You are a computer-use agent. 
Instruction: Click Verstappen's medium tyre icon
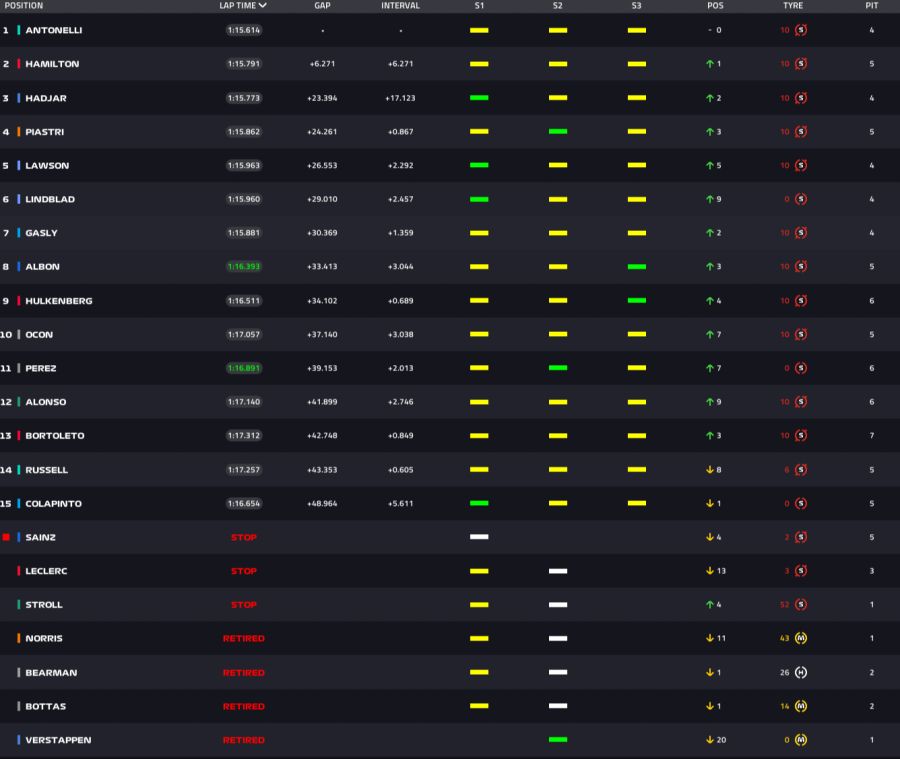tap(801, 740)
